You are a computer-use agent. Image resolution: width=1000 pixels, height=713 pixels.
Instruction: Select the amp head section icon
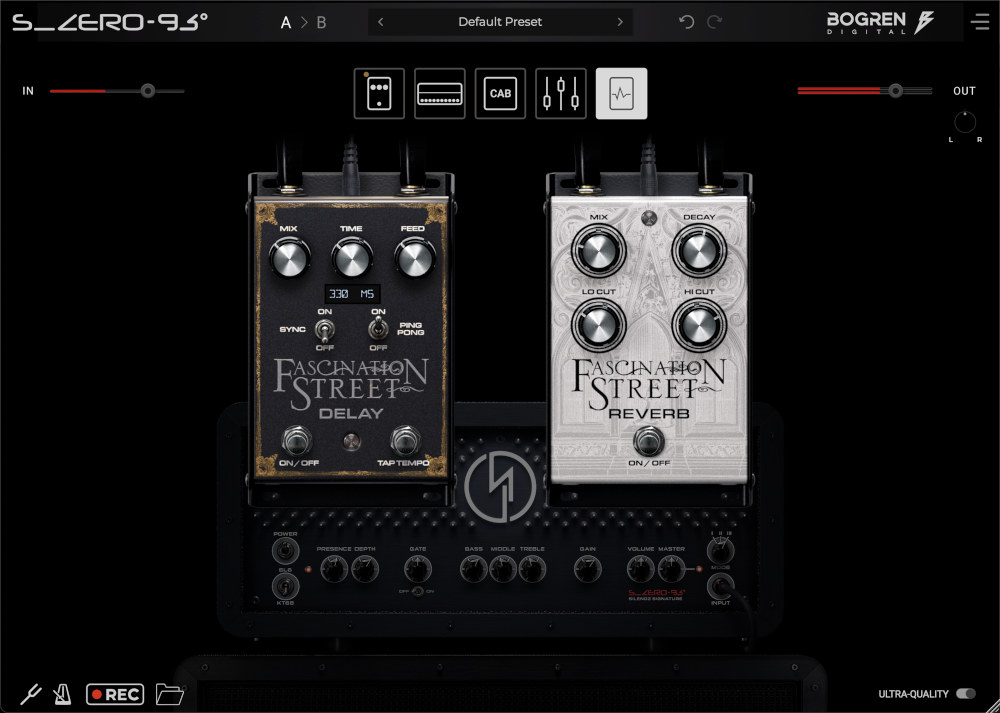[440, 94]
